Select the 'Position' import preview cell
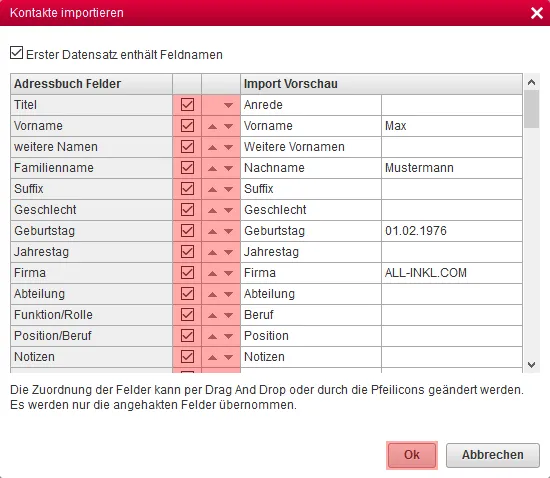Image resolution: width=550 pixels, height=478 pixels. pos(311,336)
